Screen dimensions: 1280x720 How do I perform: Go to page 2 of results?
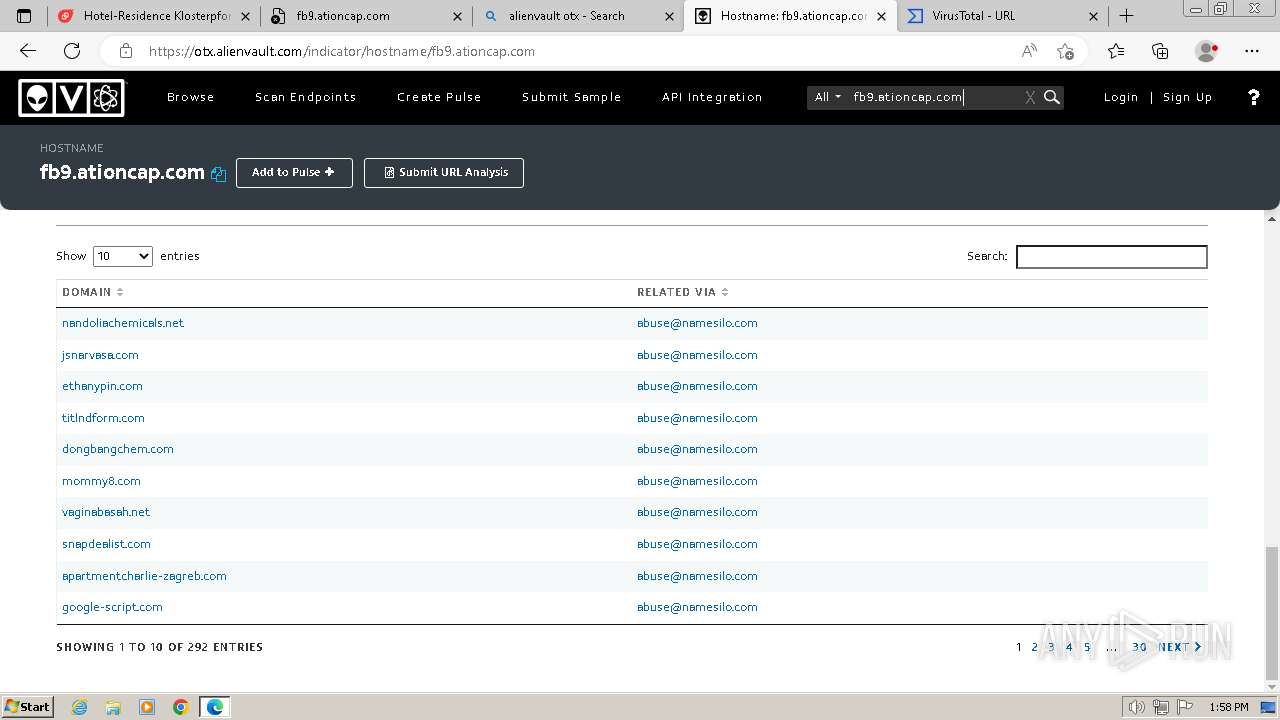tap(1035, 647)
